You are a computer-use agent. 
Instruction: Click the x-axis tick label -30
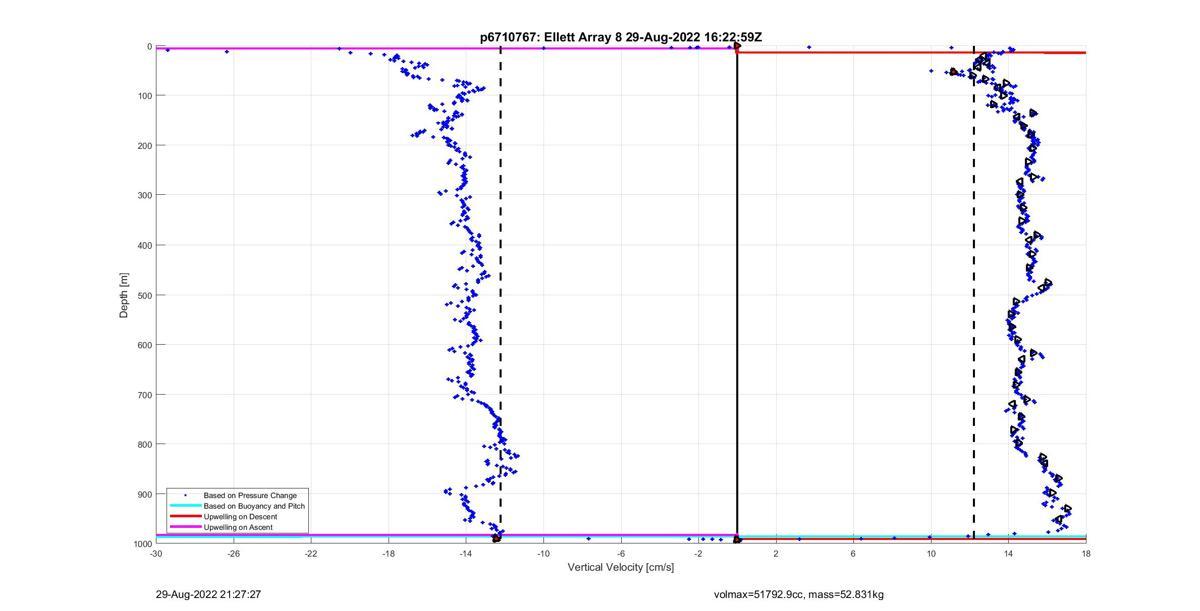(x=156, y=553)
